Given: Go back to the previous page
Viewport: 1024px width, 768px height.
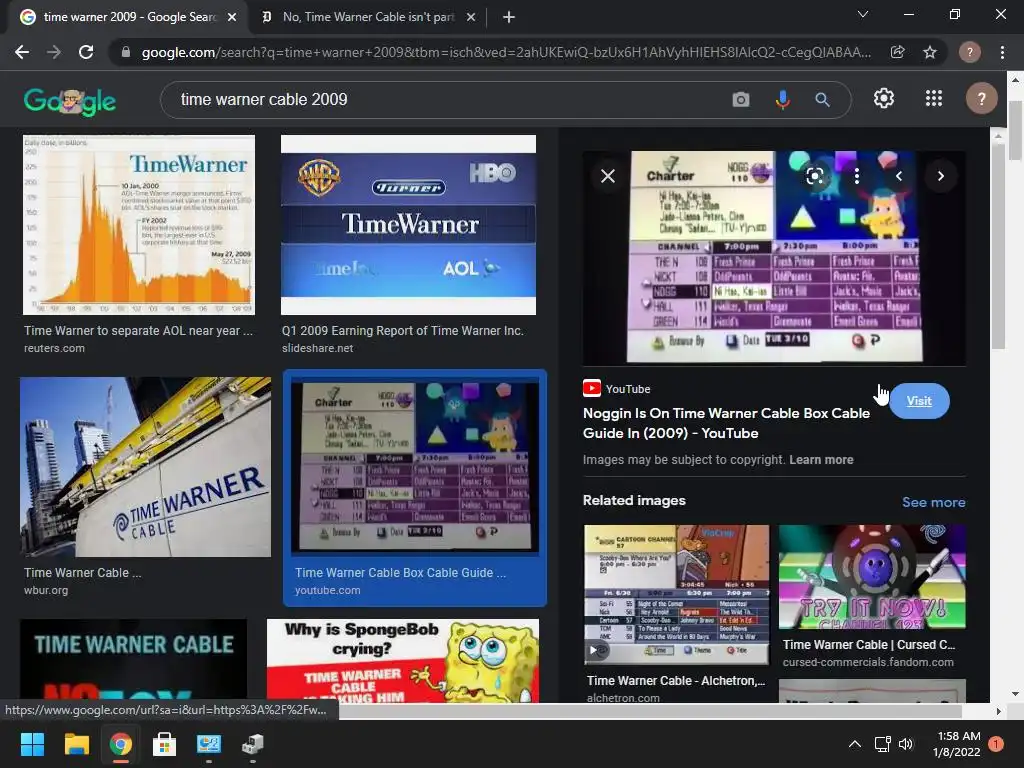Looking at the screenshot, I should (22, 52).
